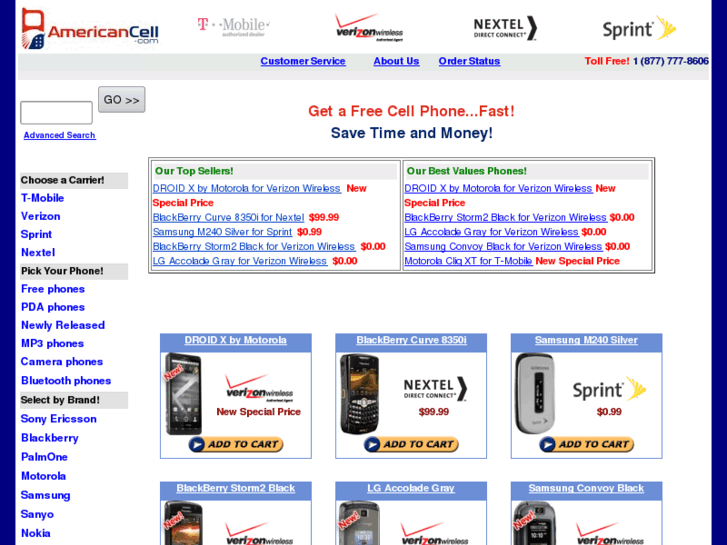Open the Customer Service menu link
Screen dimensions: 727x545
pos(303,61)
